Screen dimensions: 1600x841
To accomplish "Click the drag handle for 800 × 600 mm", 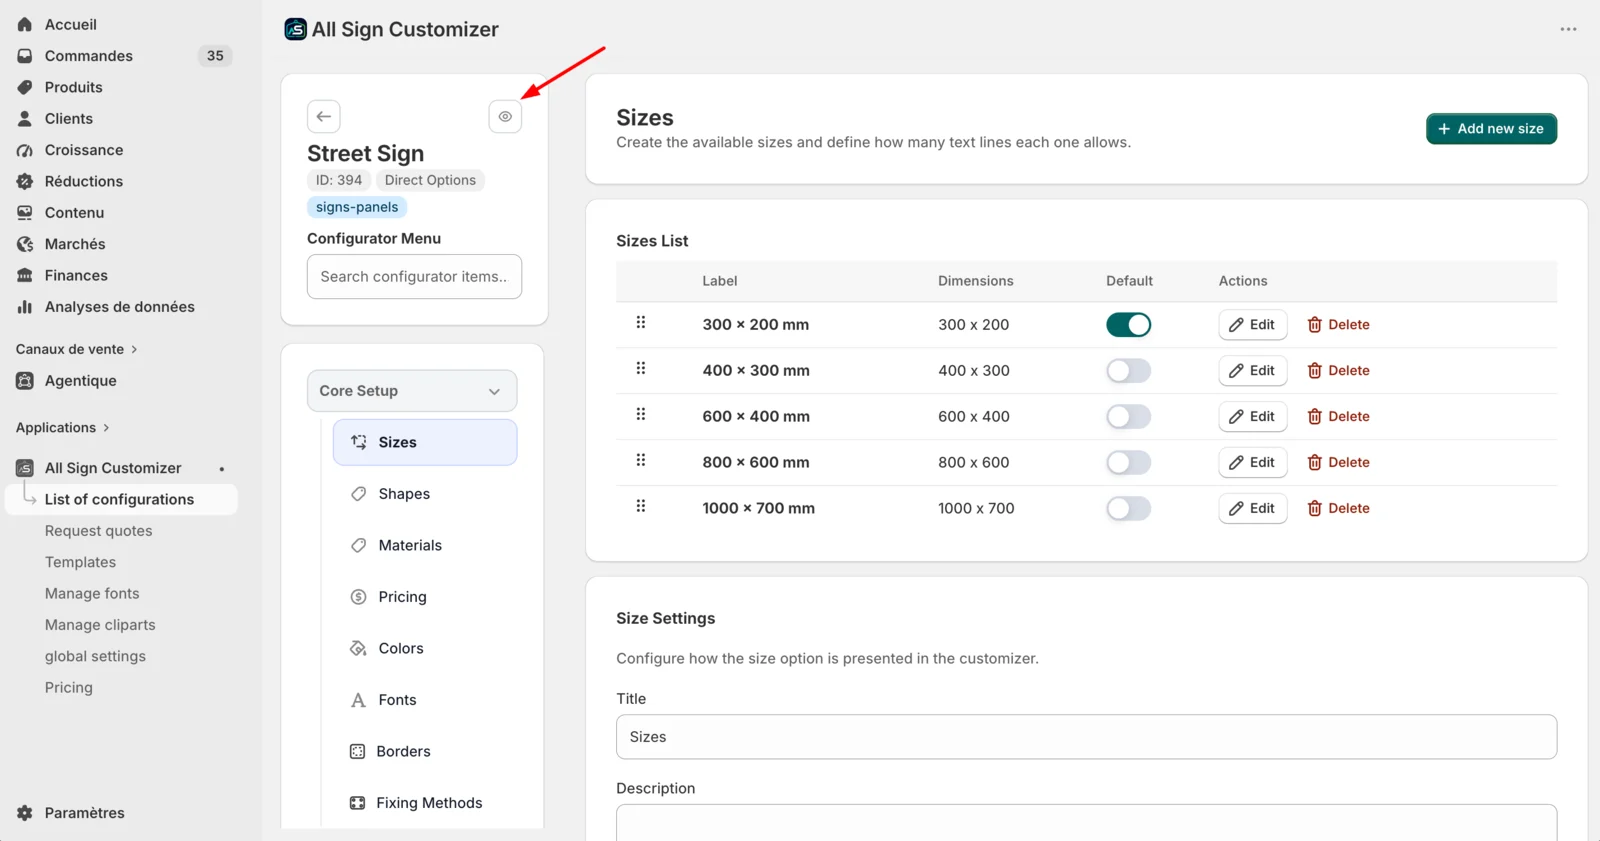I will [641, 461].
